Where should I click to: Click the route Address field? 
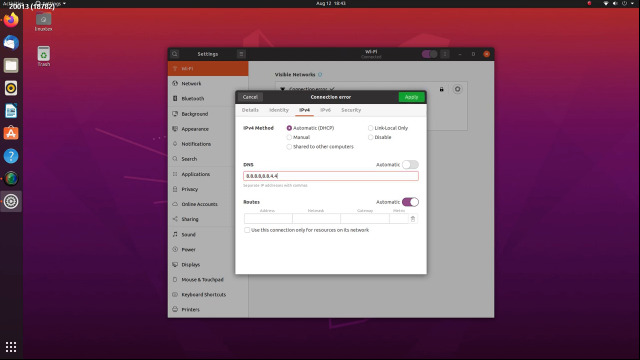(x=268, y=219)
